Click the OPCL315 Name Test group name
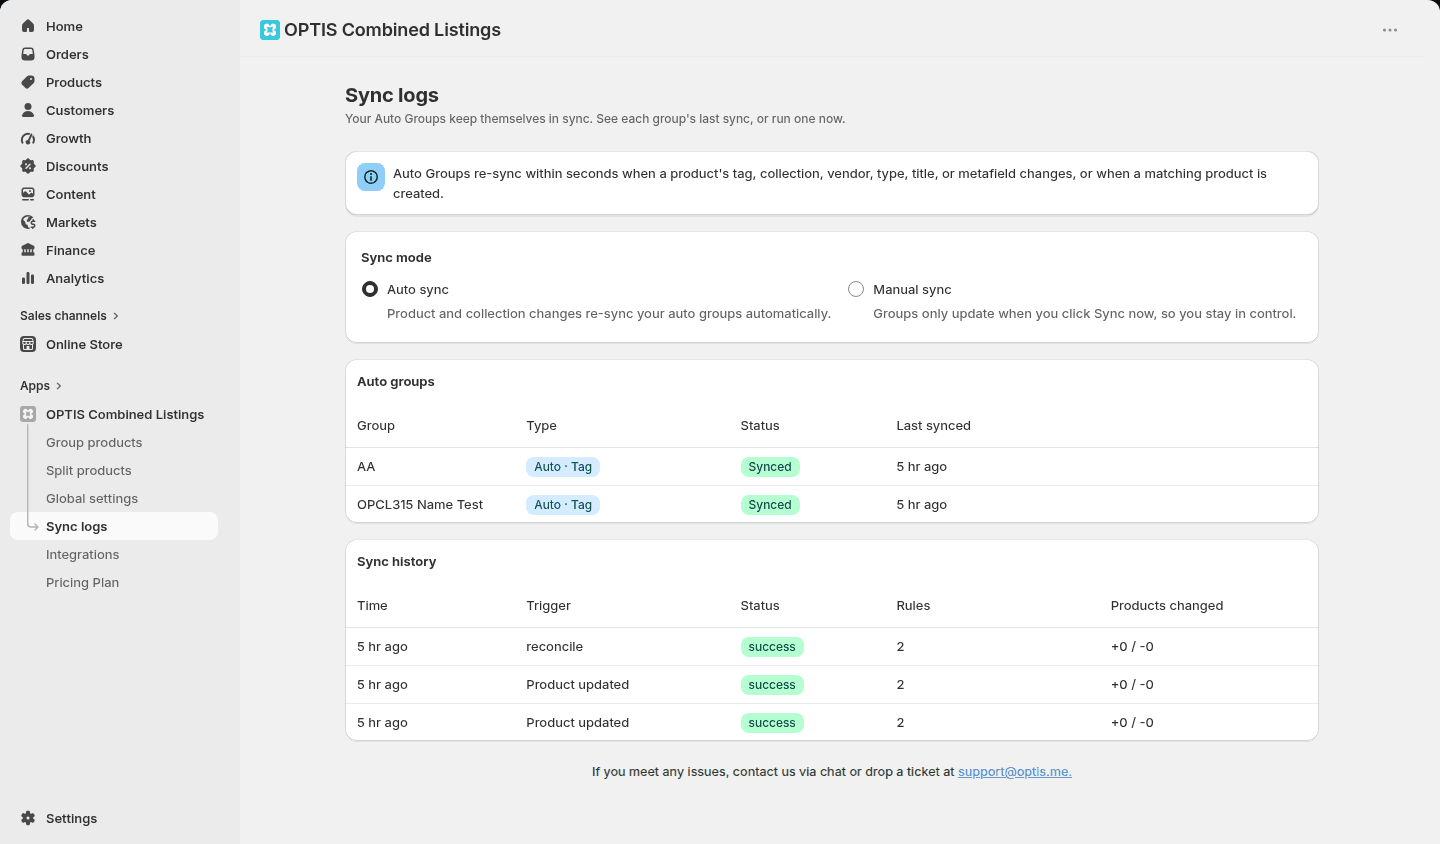The image size is (1440, 844). point(420,505)
